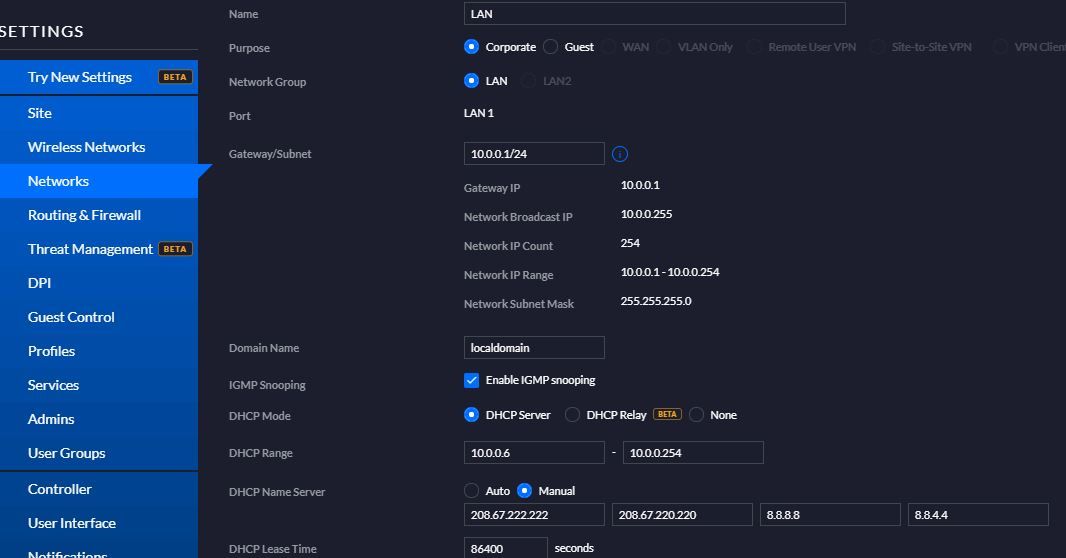Select the Corporate purpose radio button
The width and height of the screenshot is (1066, 558).
pyautogui.click(x=472, y=47)
